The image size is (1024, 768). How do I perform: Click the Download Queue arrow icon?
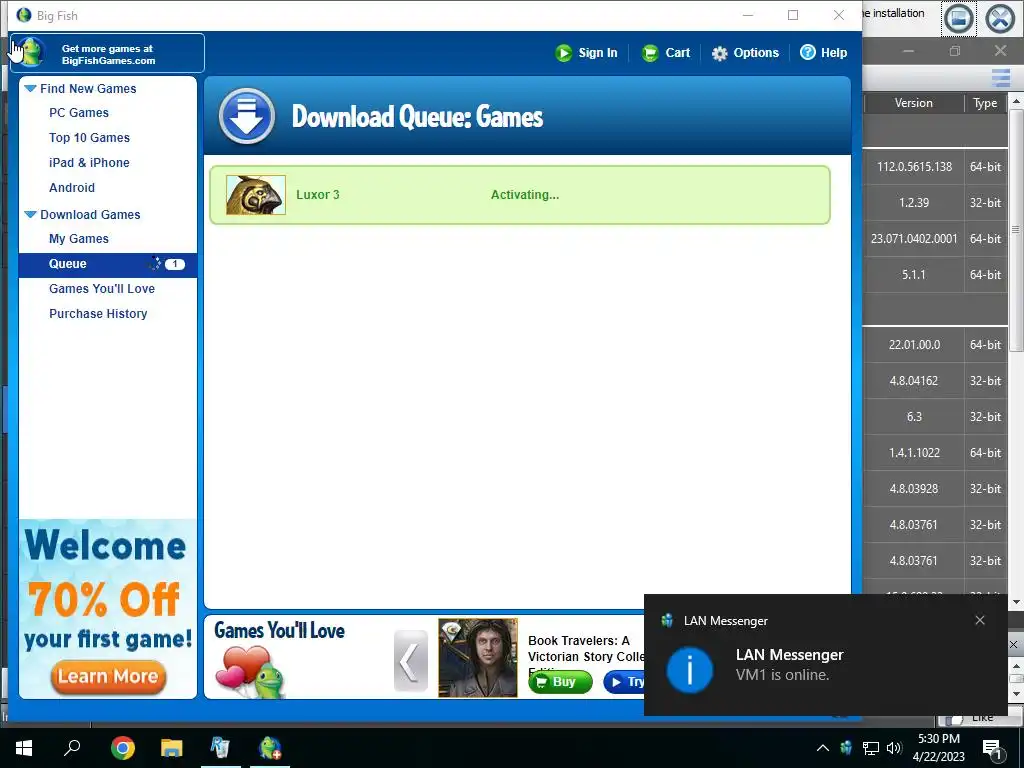point(246,116)
